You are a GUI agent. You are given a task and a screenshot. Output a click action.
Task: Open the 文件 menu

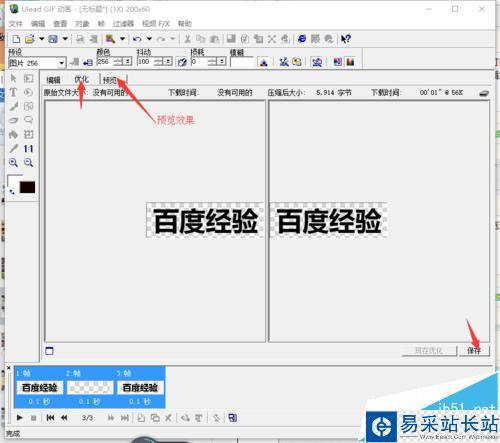click(15, 24)
